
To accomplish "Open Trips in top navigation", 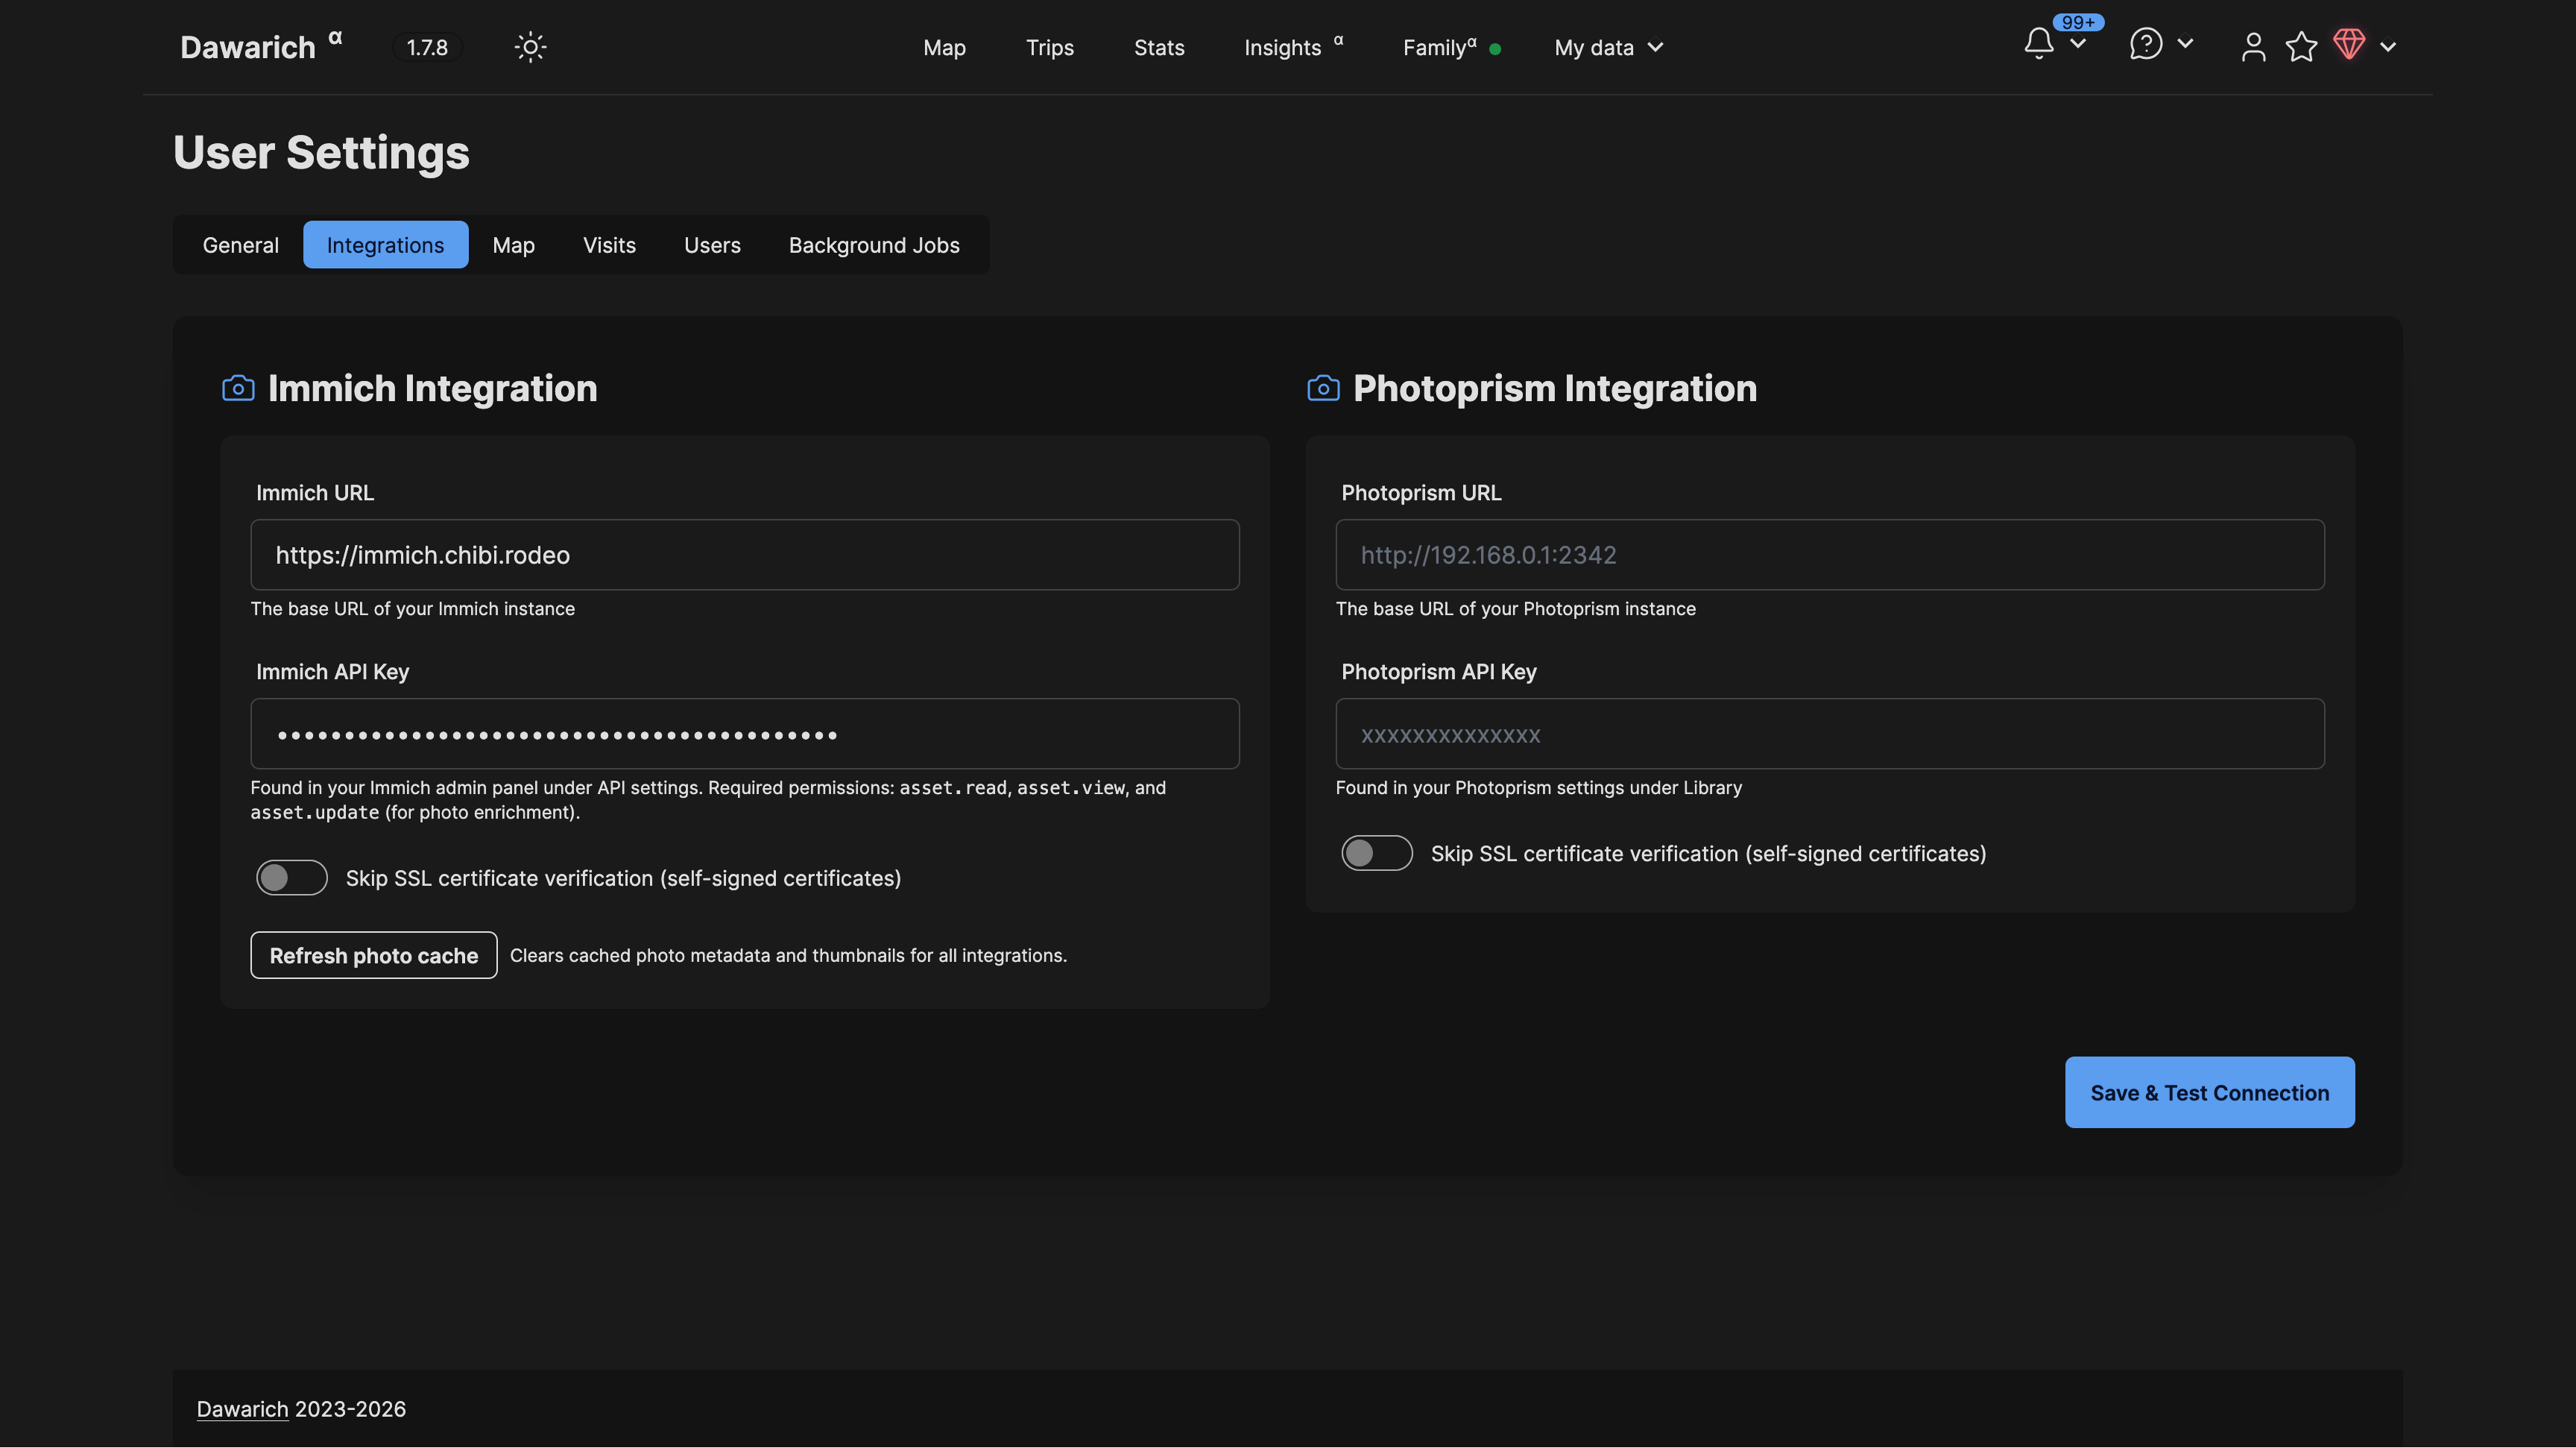I will pyautogui.click(x=1050, y=47).
